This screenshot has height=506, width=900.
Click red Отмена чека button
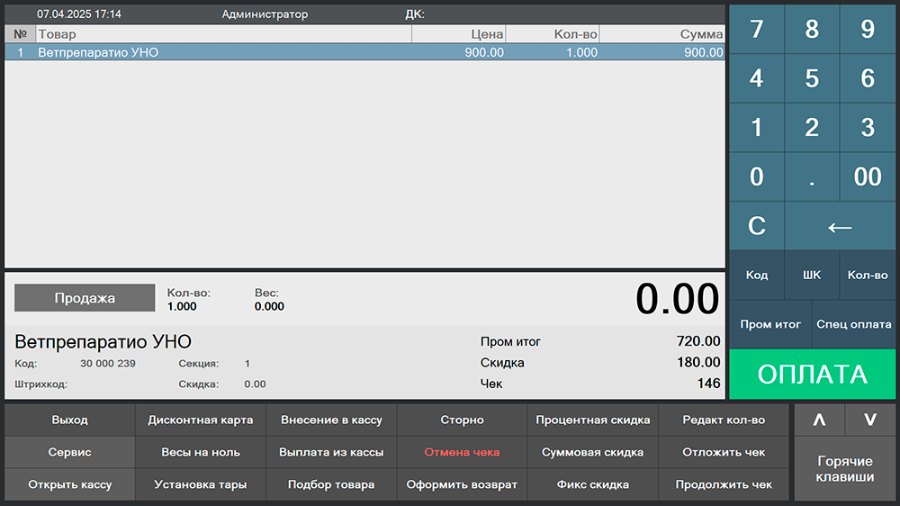click(x=462, y=452)
